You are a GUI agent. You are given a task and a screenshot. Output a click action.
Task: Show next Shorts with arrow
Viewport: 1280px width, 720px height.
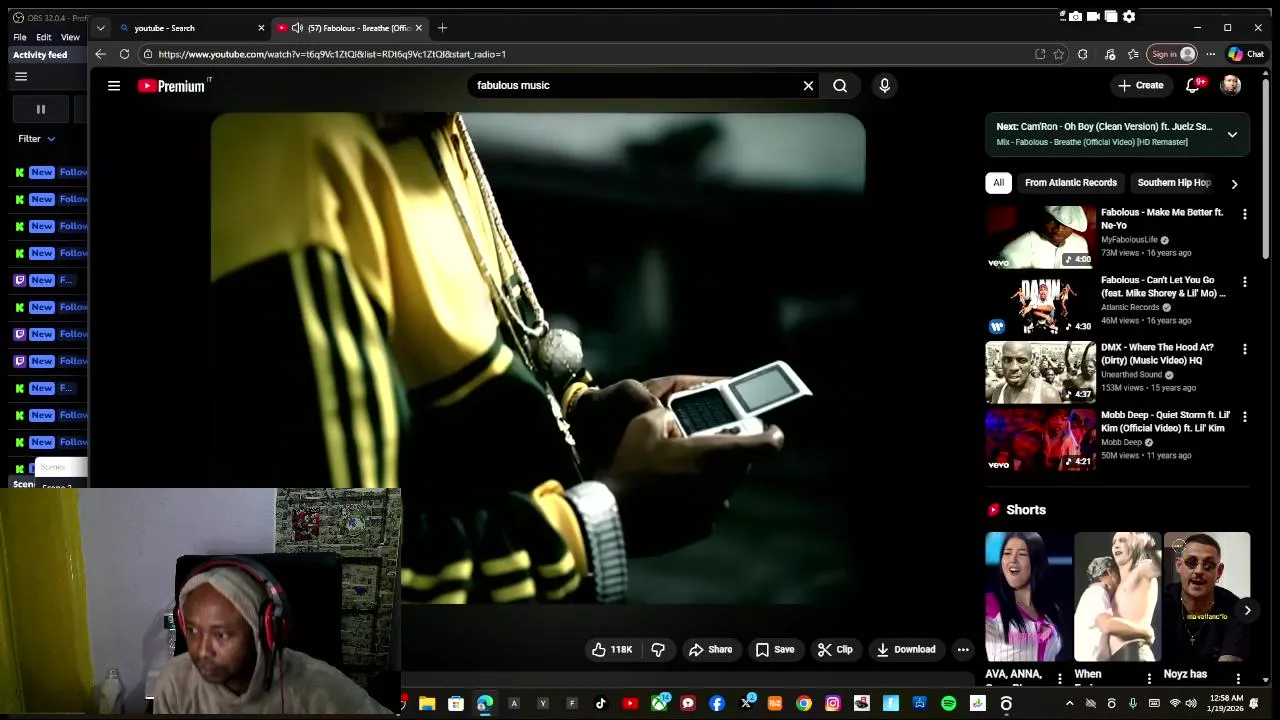coord(1247,610)
